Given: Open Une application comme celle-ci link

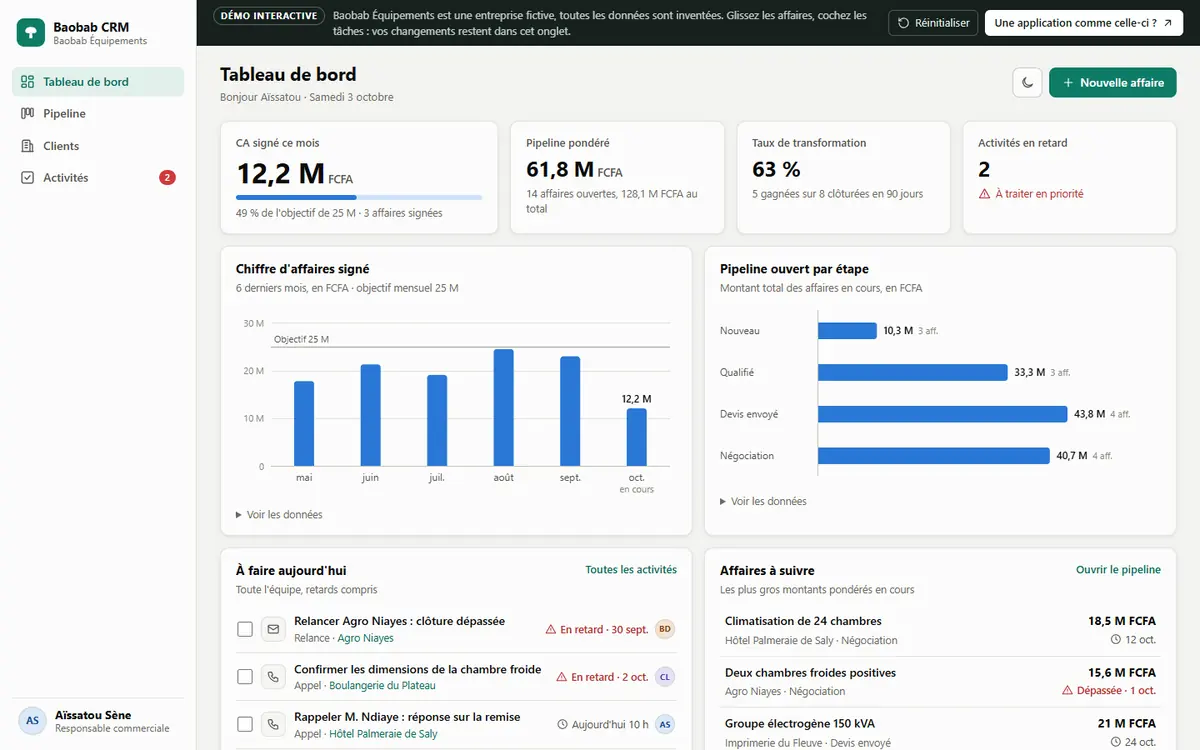Looking at the screenshot, I should pos(1084,23).
